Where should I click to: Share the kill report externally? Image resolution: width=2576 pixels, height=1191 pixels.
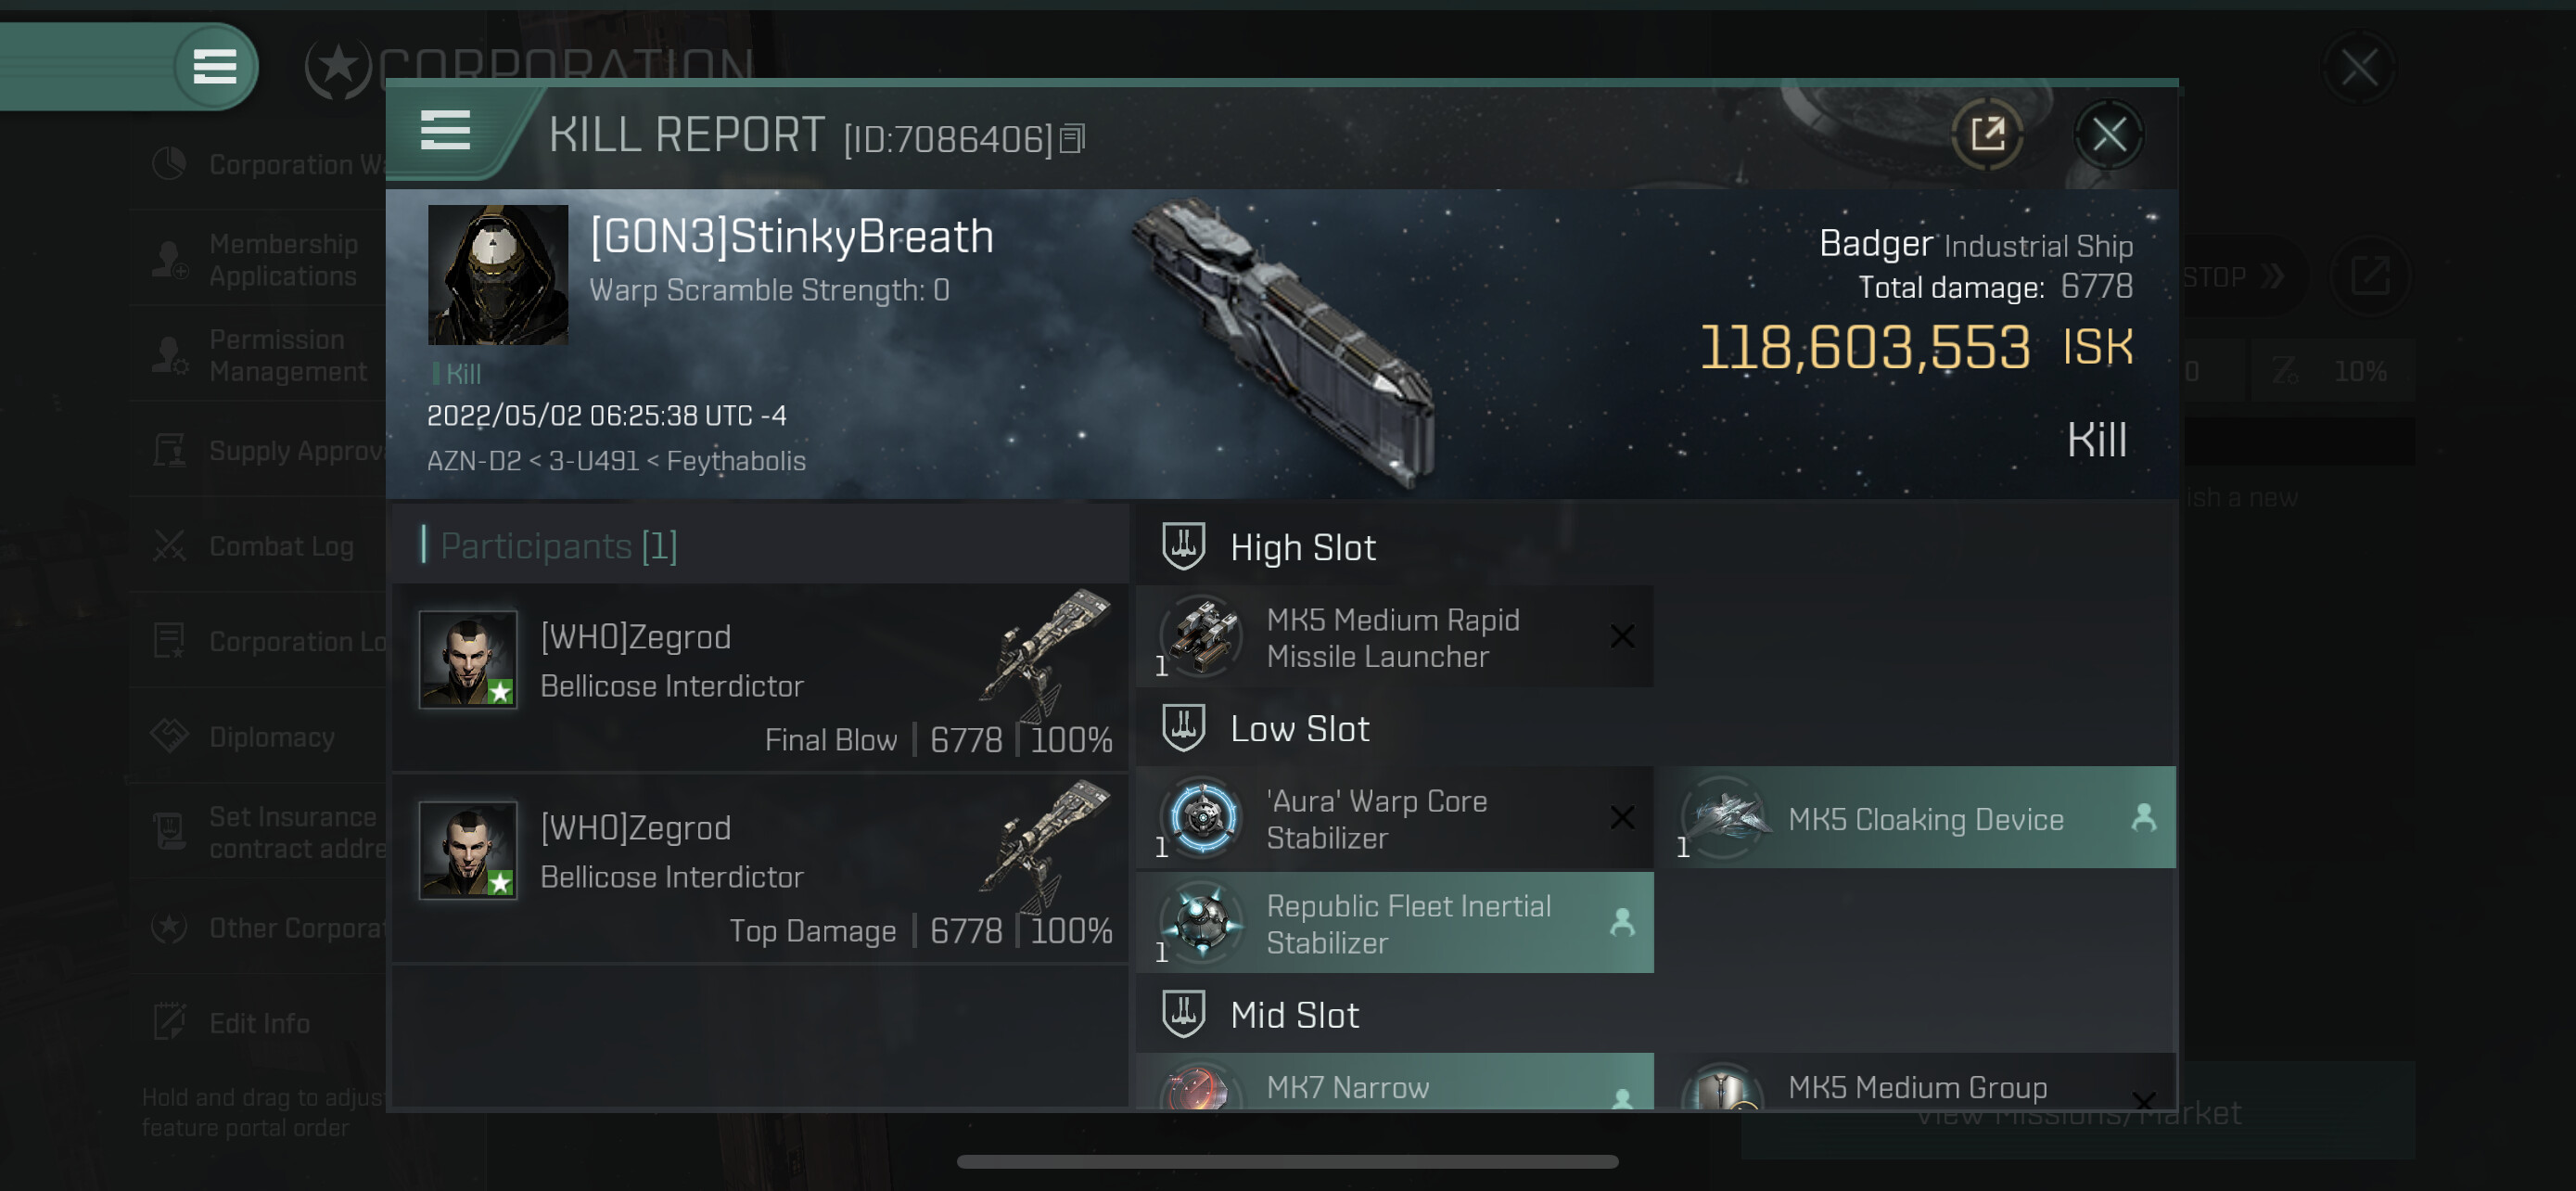[1988, 134]
